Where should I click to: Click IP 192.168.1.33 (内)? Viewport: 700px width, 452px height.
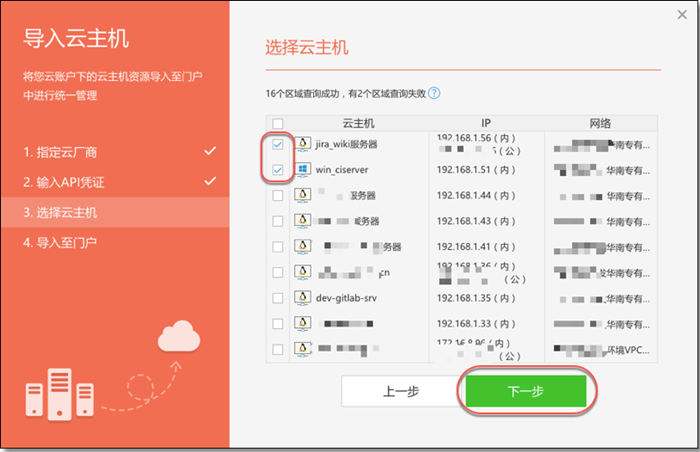[x=476, y=323]
